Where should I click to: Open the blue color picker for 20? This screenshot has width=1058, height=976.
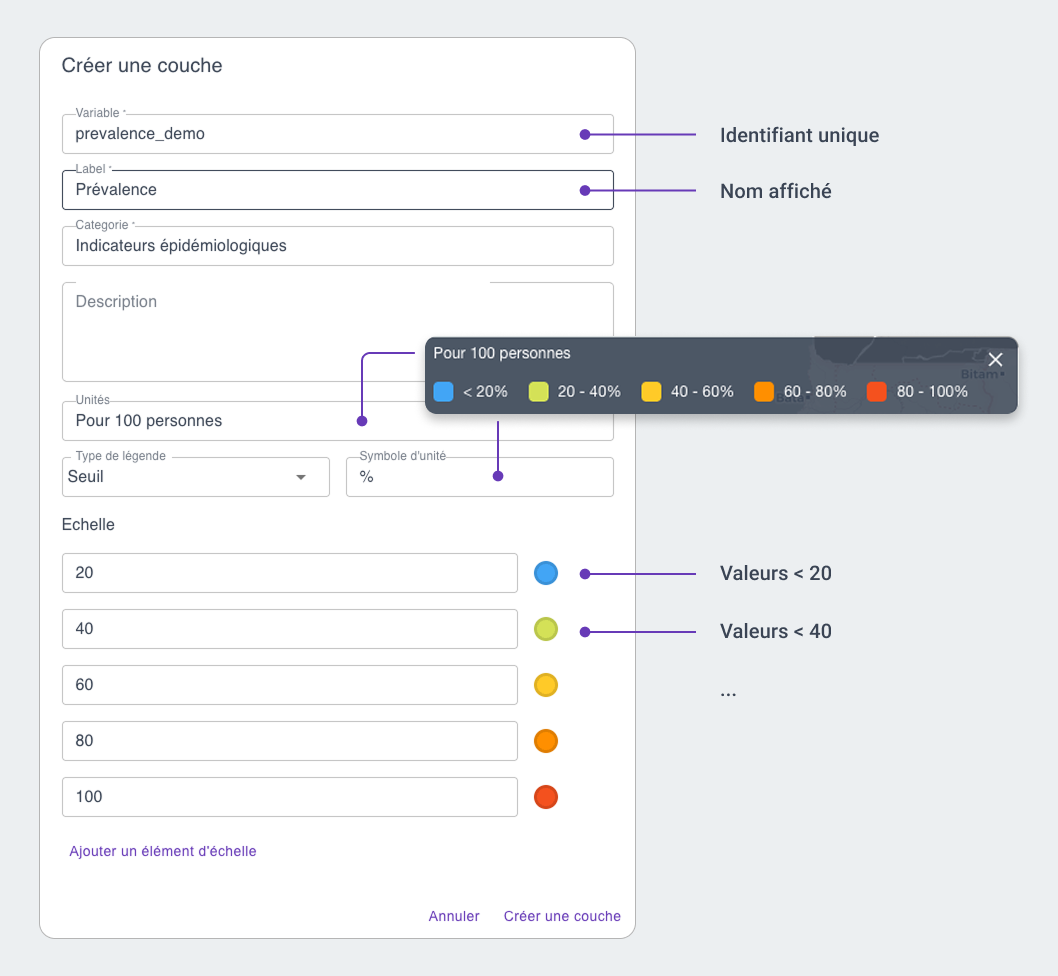546,573
